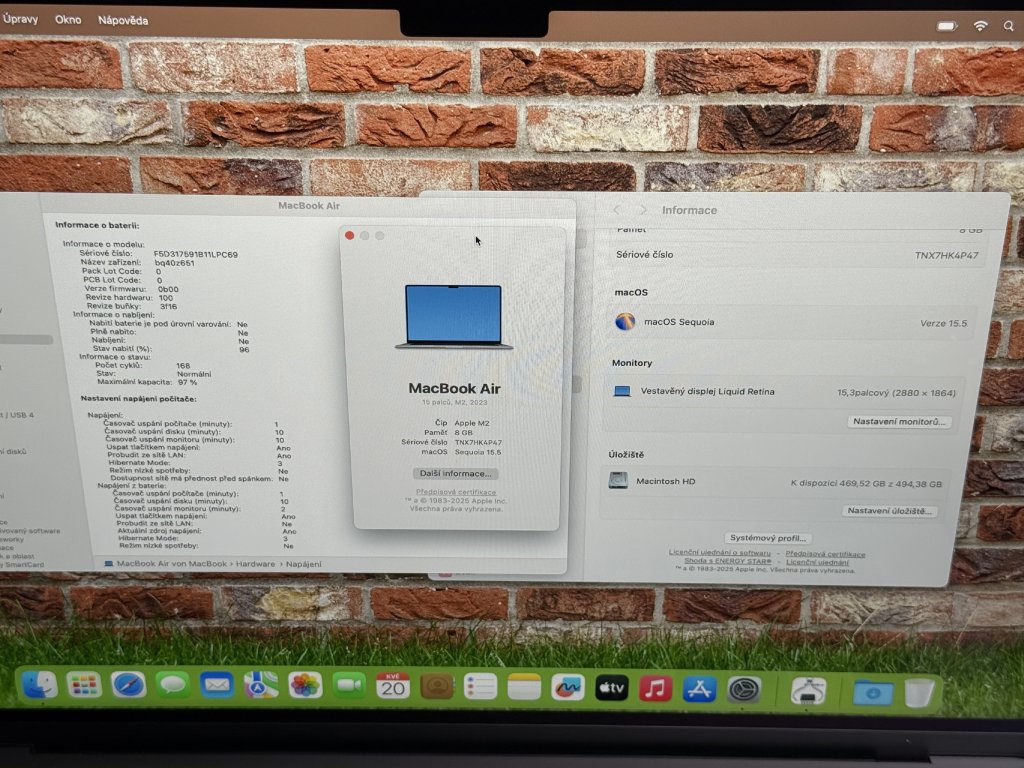
Task: Open the Contacts app in Dock
Action: [x=437, y=686]
